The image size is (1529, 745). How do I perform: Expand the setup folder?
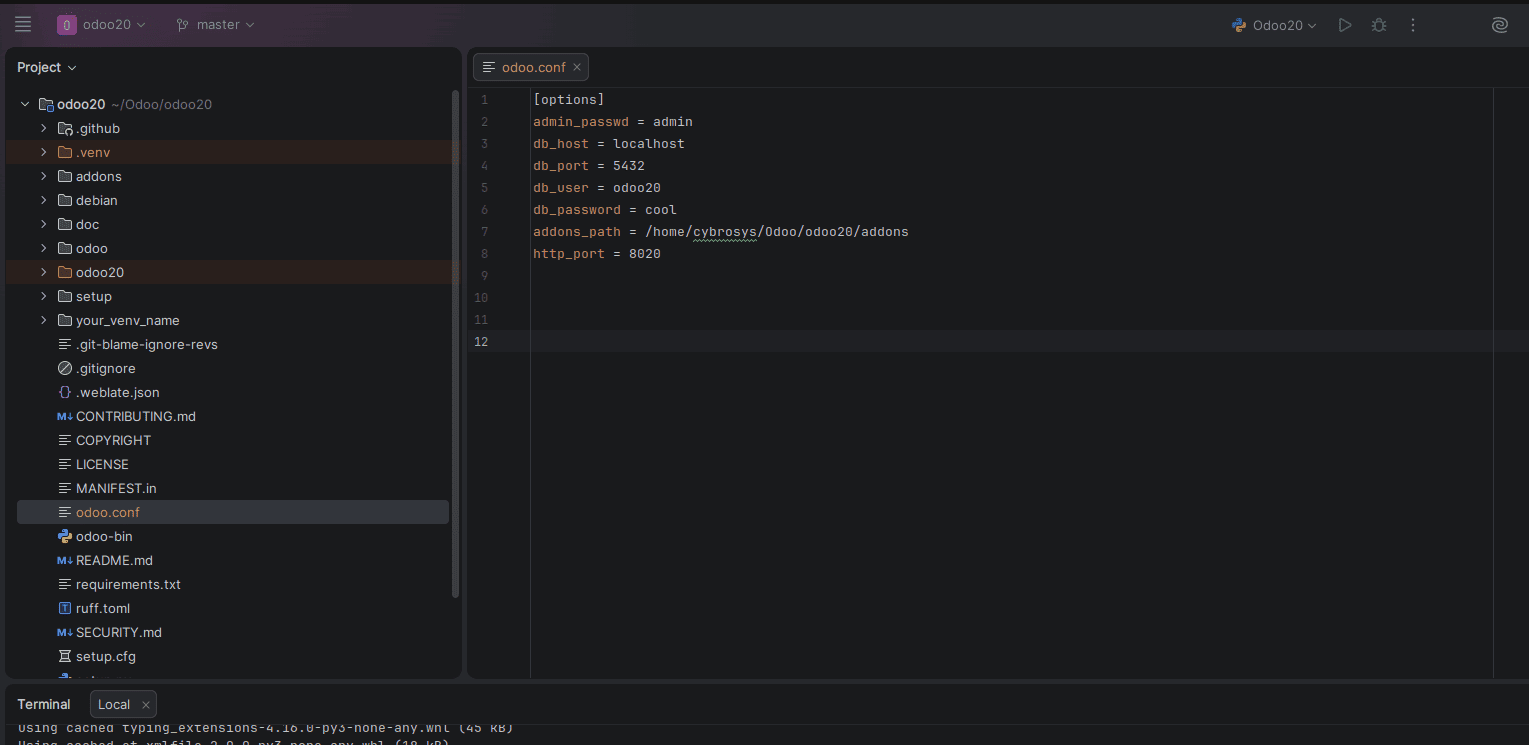[44, 296]
